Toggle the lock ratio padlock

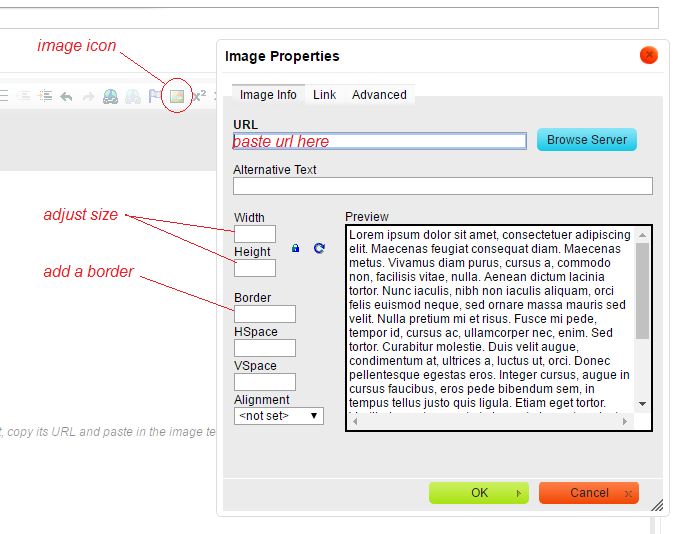tap(296, 248)
